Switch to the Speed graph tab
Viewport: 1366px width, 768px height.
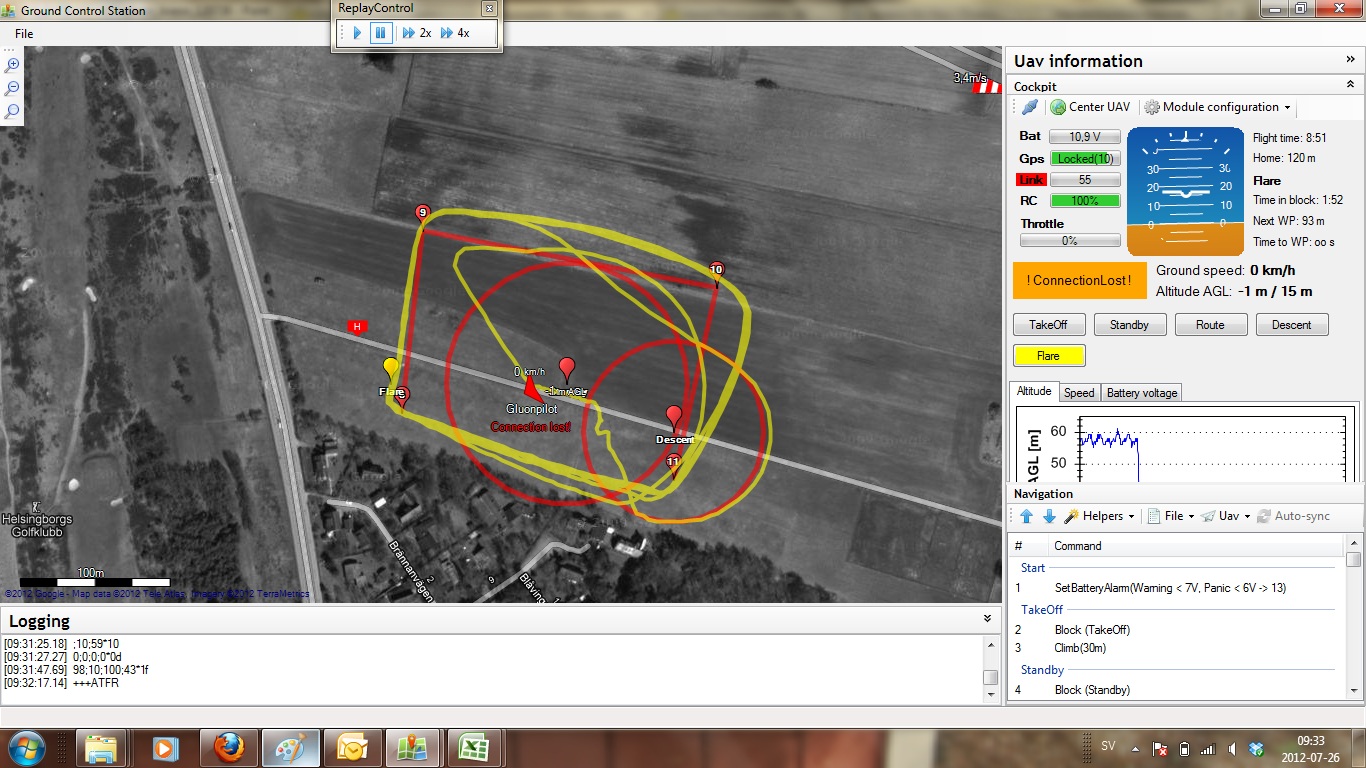tap(1079, 393)
